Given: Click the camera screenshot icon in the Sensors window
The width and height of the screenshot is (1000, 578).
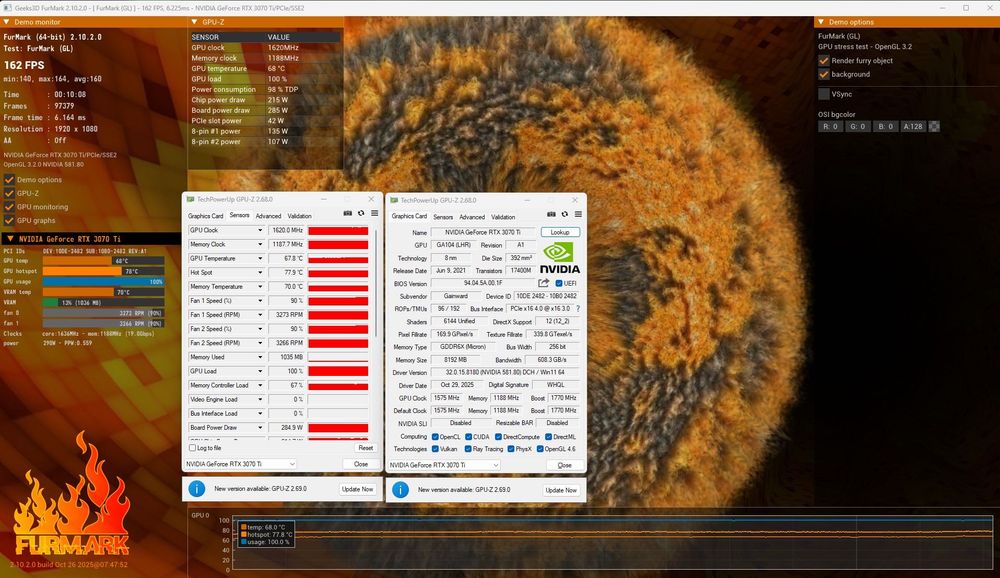Looking at the screenshot, I should click(348, 213).
